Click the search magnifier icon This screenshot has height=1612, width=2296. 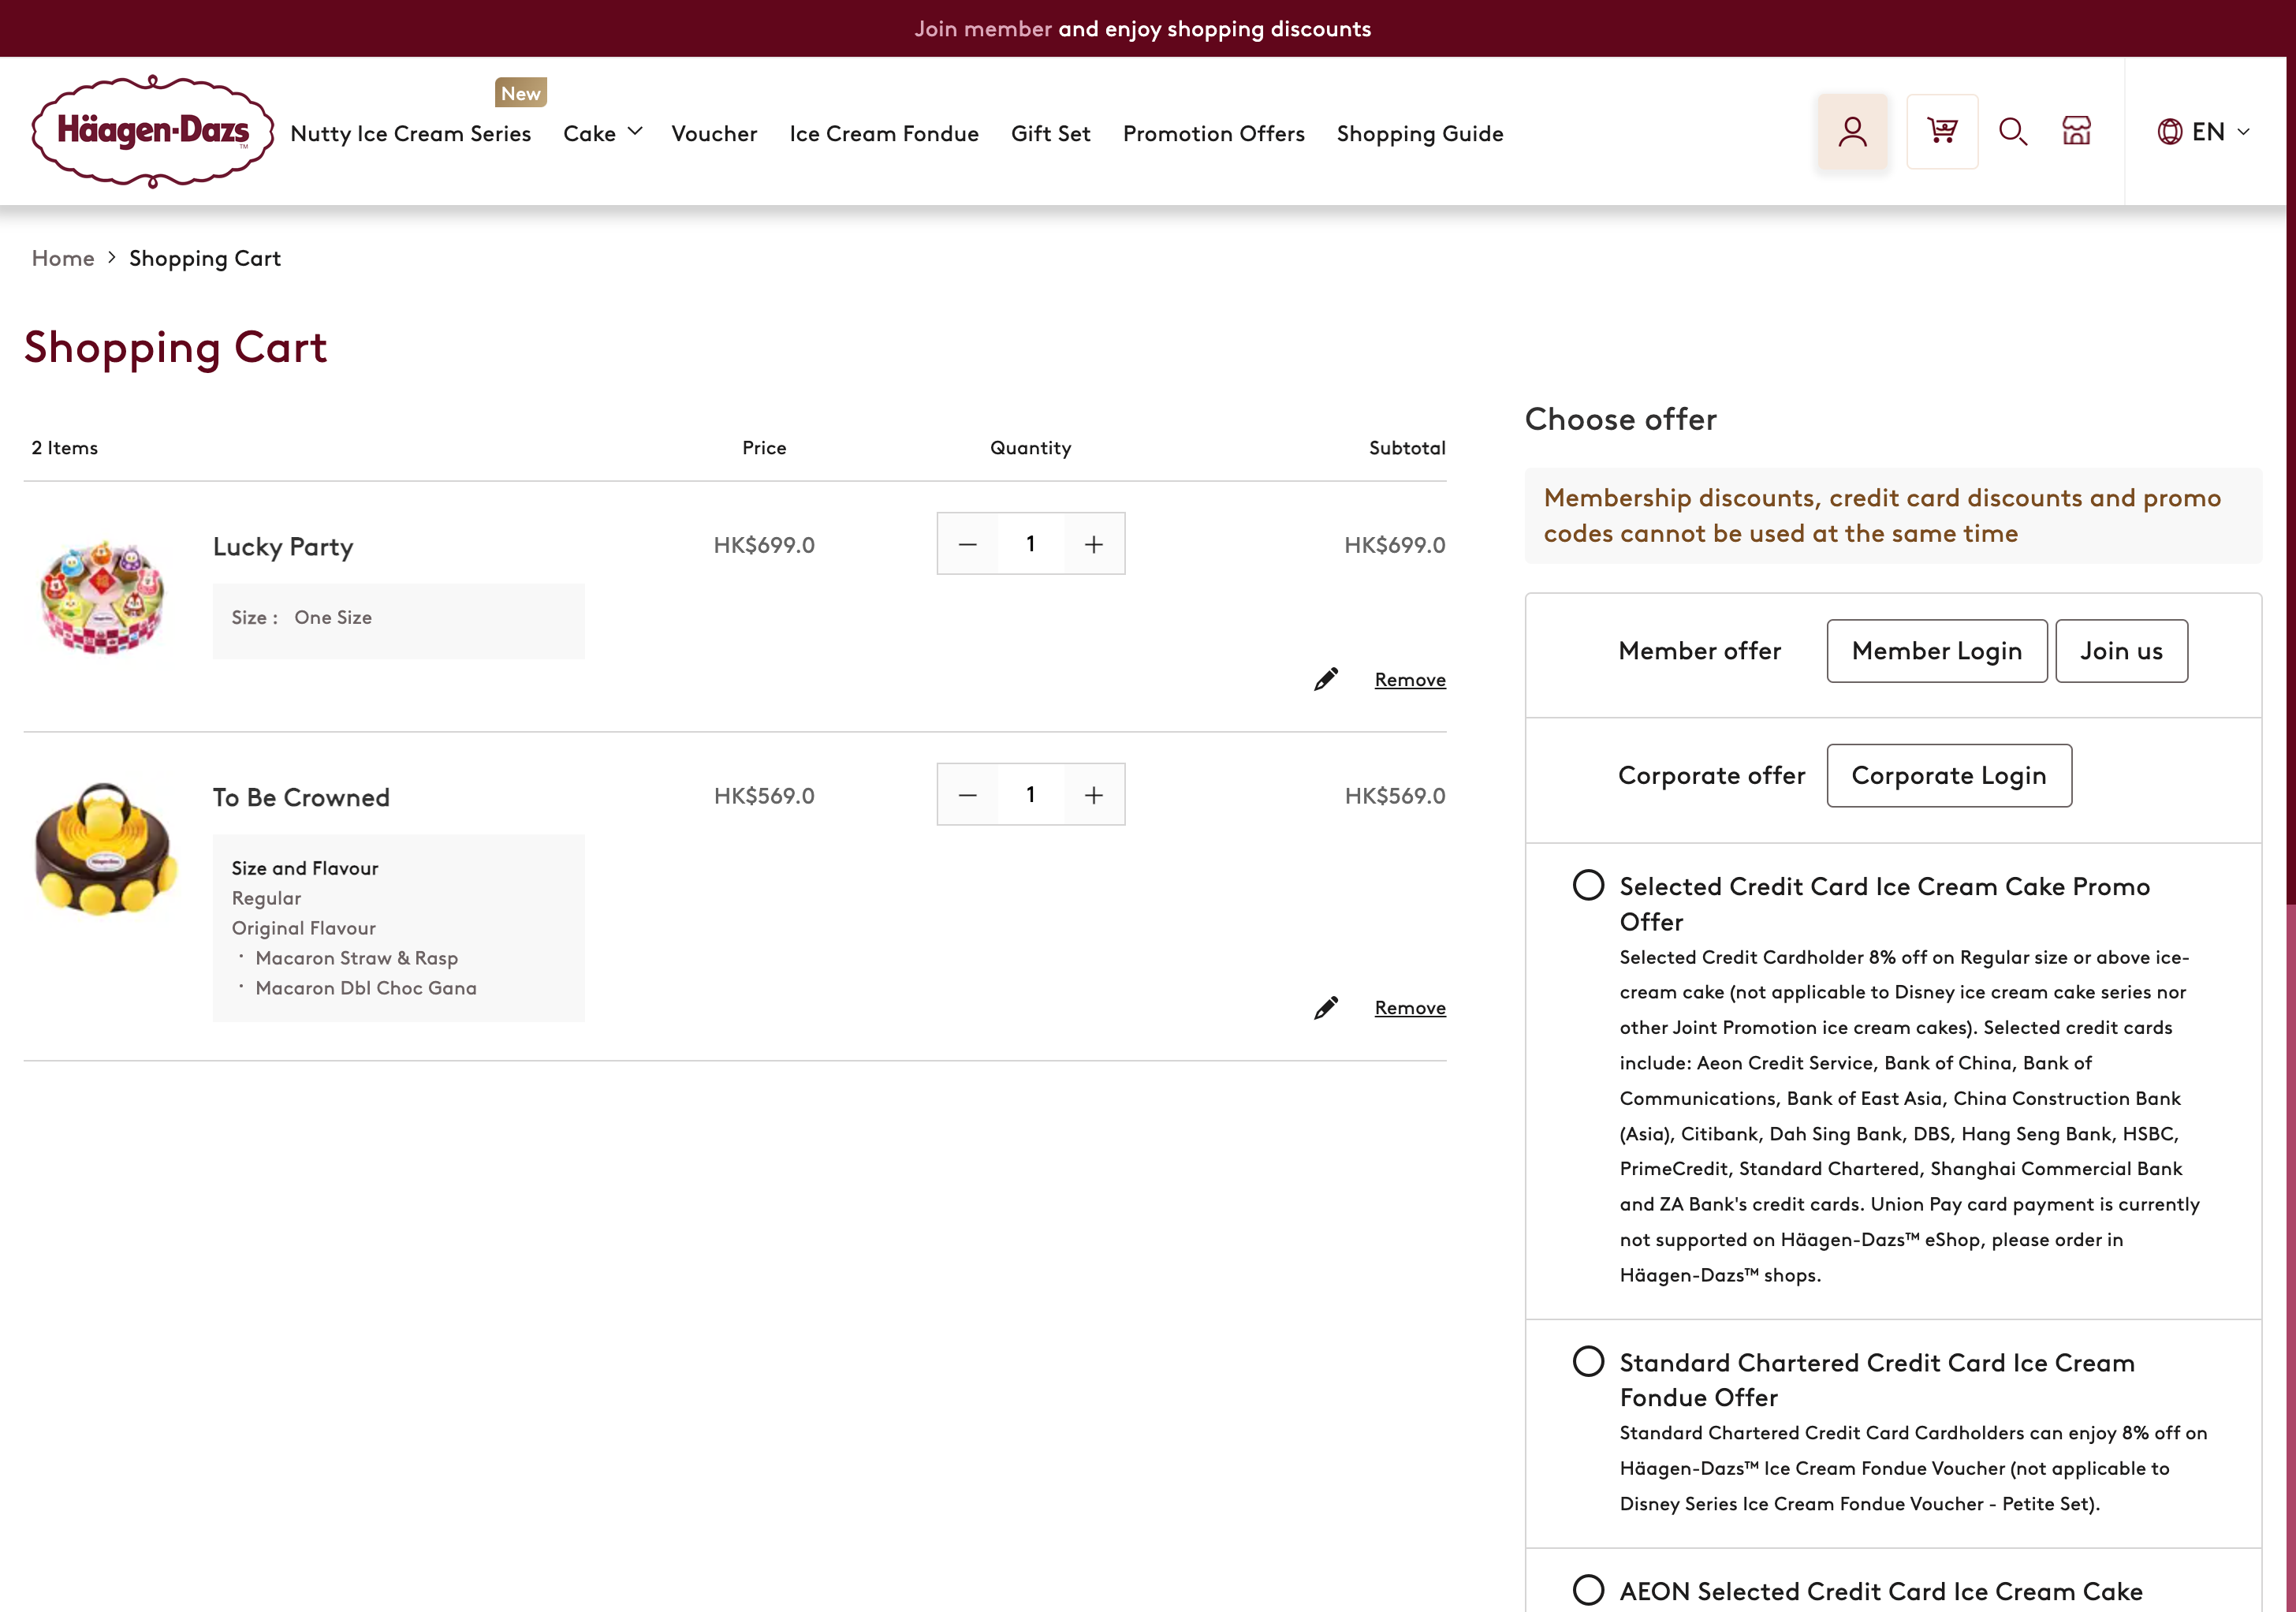pyautogui.click(x=2012, y=131)
